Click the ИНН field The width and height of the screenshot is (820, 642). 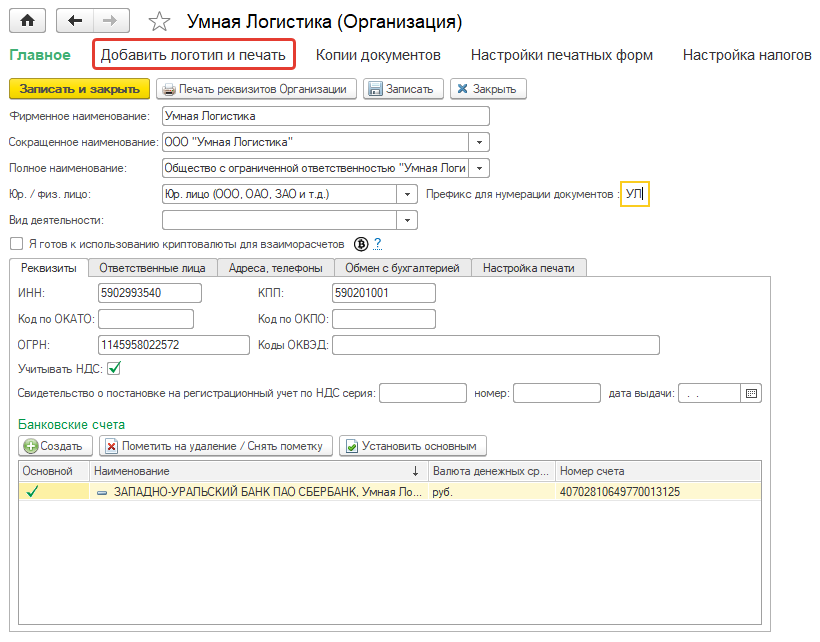click(x=150, y=293)
